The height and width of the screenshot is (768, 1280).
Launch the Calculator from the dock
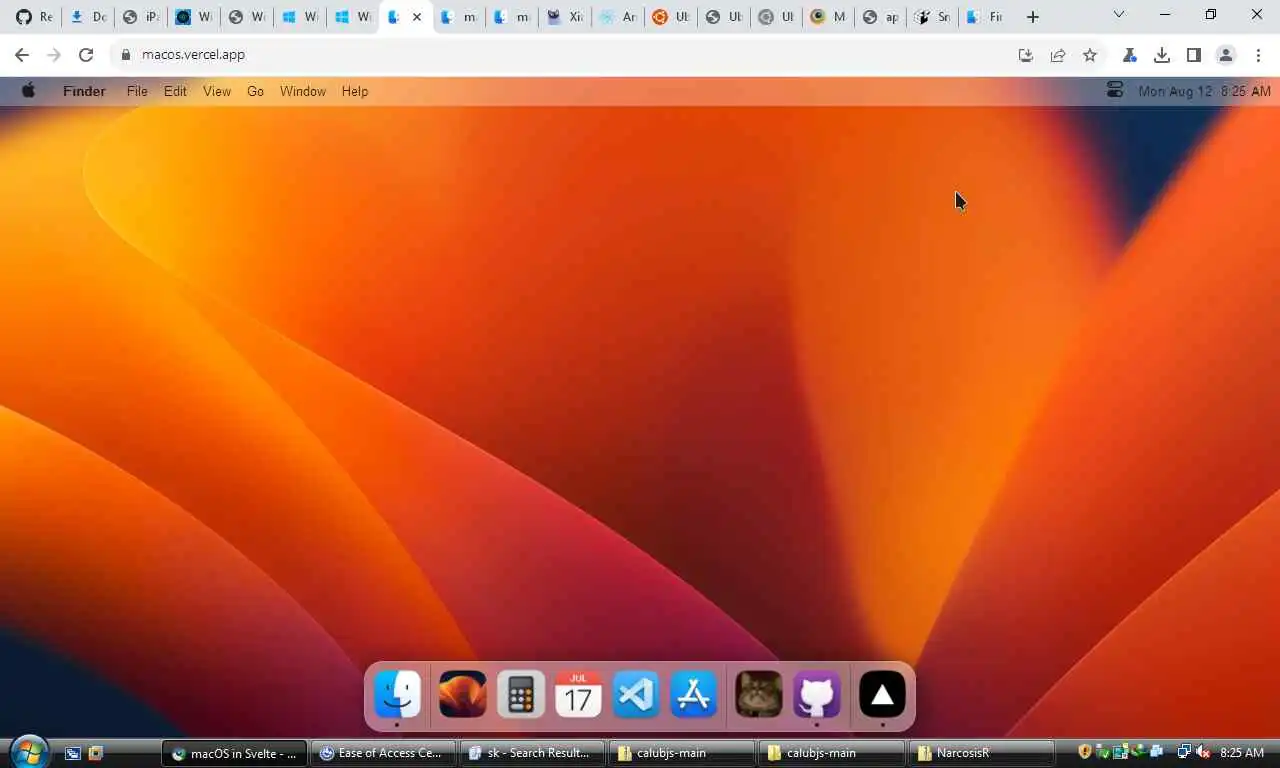(x=521, y=694)
